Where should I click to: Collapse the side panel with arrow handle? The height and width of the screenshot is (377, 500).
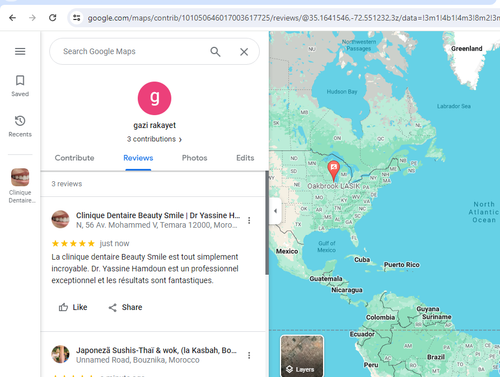[275, 211]
